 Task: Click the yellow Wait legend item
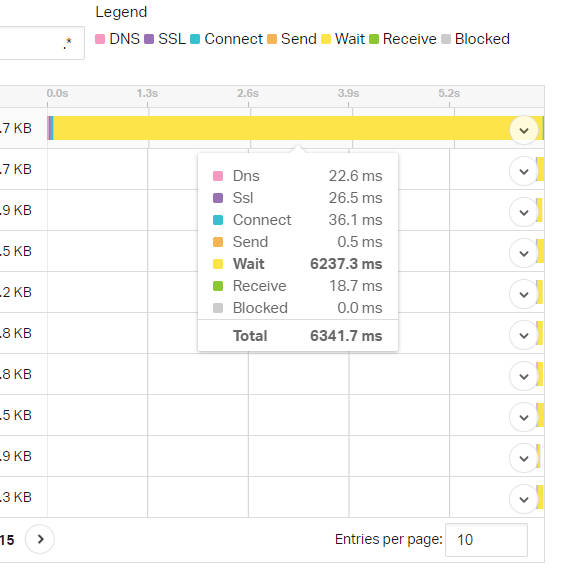pyautogui.click(x=343, y=39)
